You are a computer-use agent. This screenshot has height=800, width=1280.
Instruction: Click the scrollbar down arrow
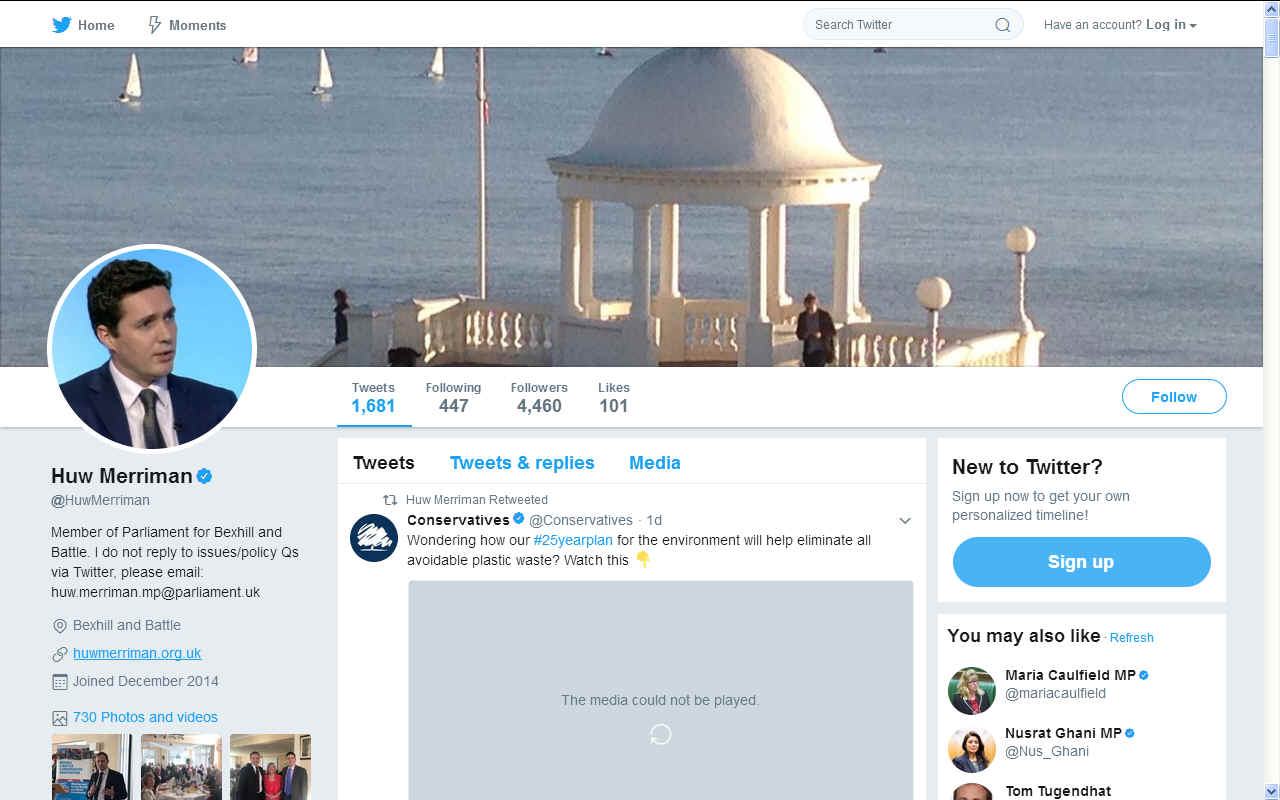pos(1271,791)
